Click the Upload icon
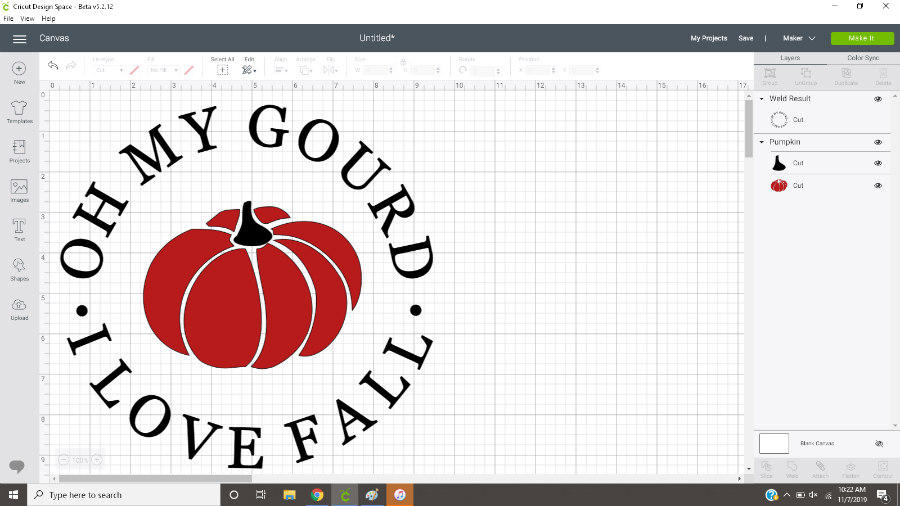Screen dimensions: 900x506 point(19,307)
